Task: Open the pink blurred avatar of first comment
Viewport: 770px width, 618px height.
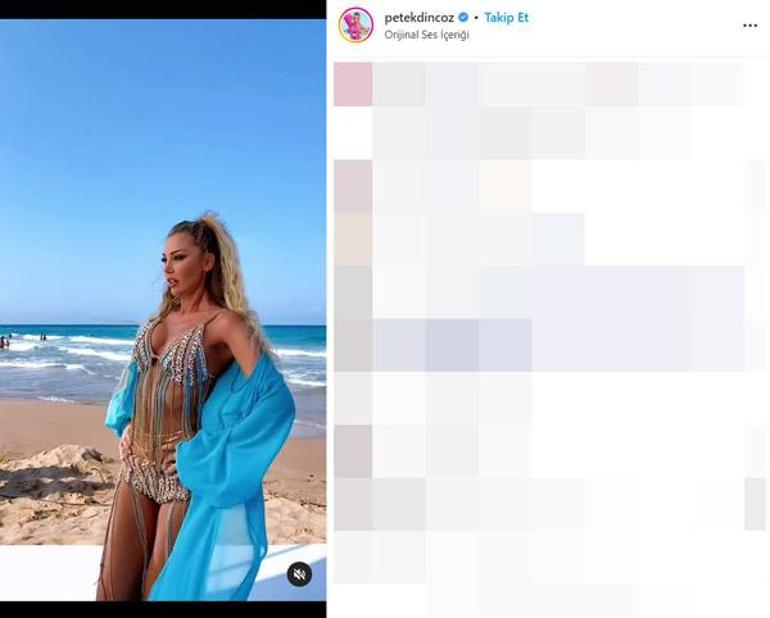Action: pyautogui.click(x=353, y=84)
